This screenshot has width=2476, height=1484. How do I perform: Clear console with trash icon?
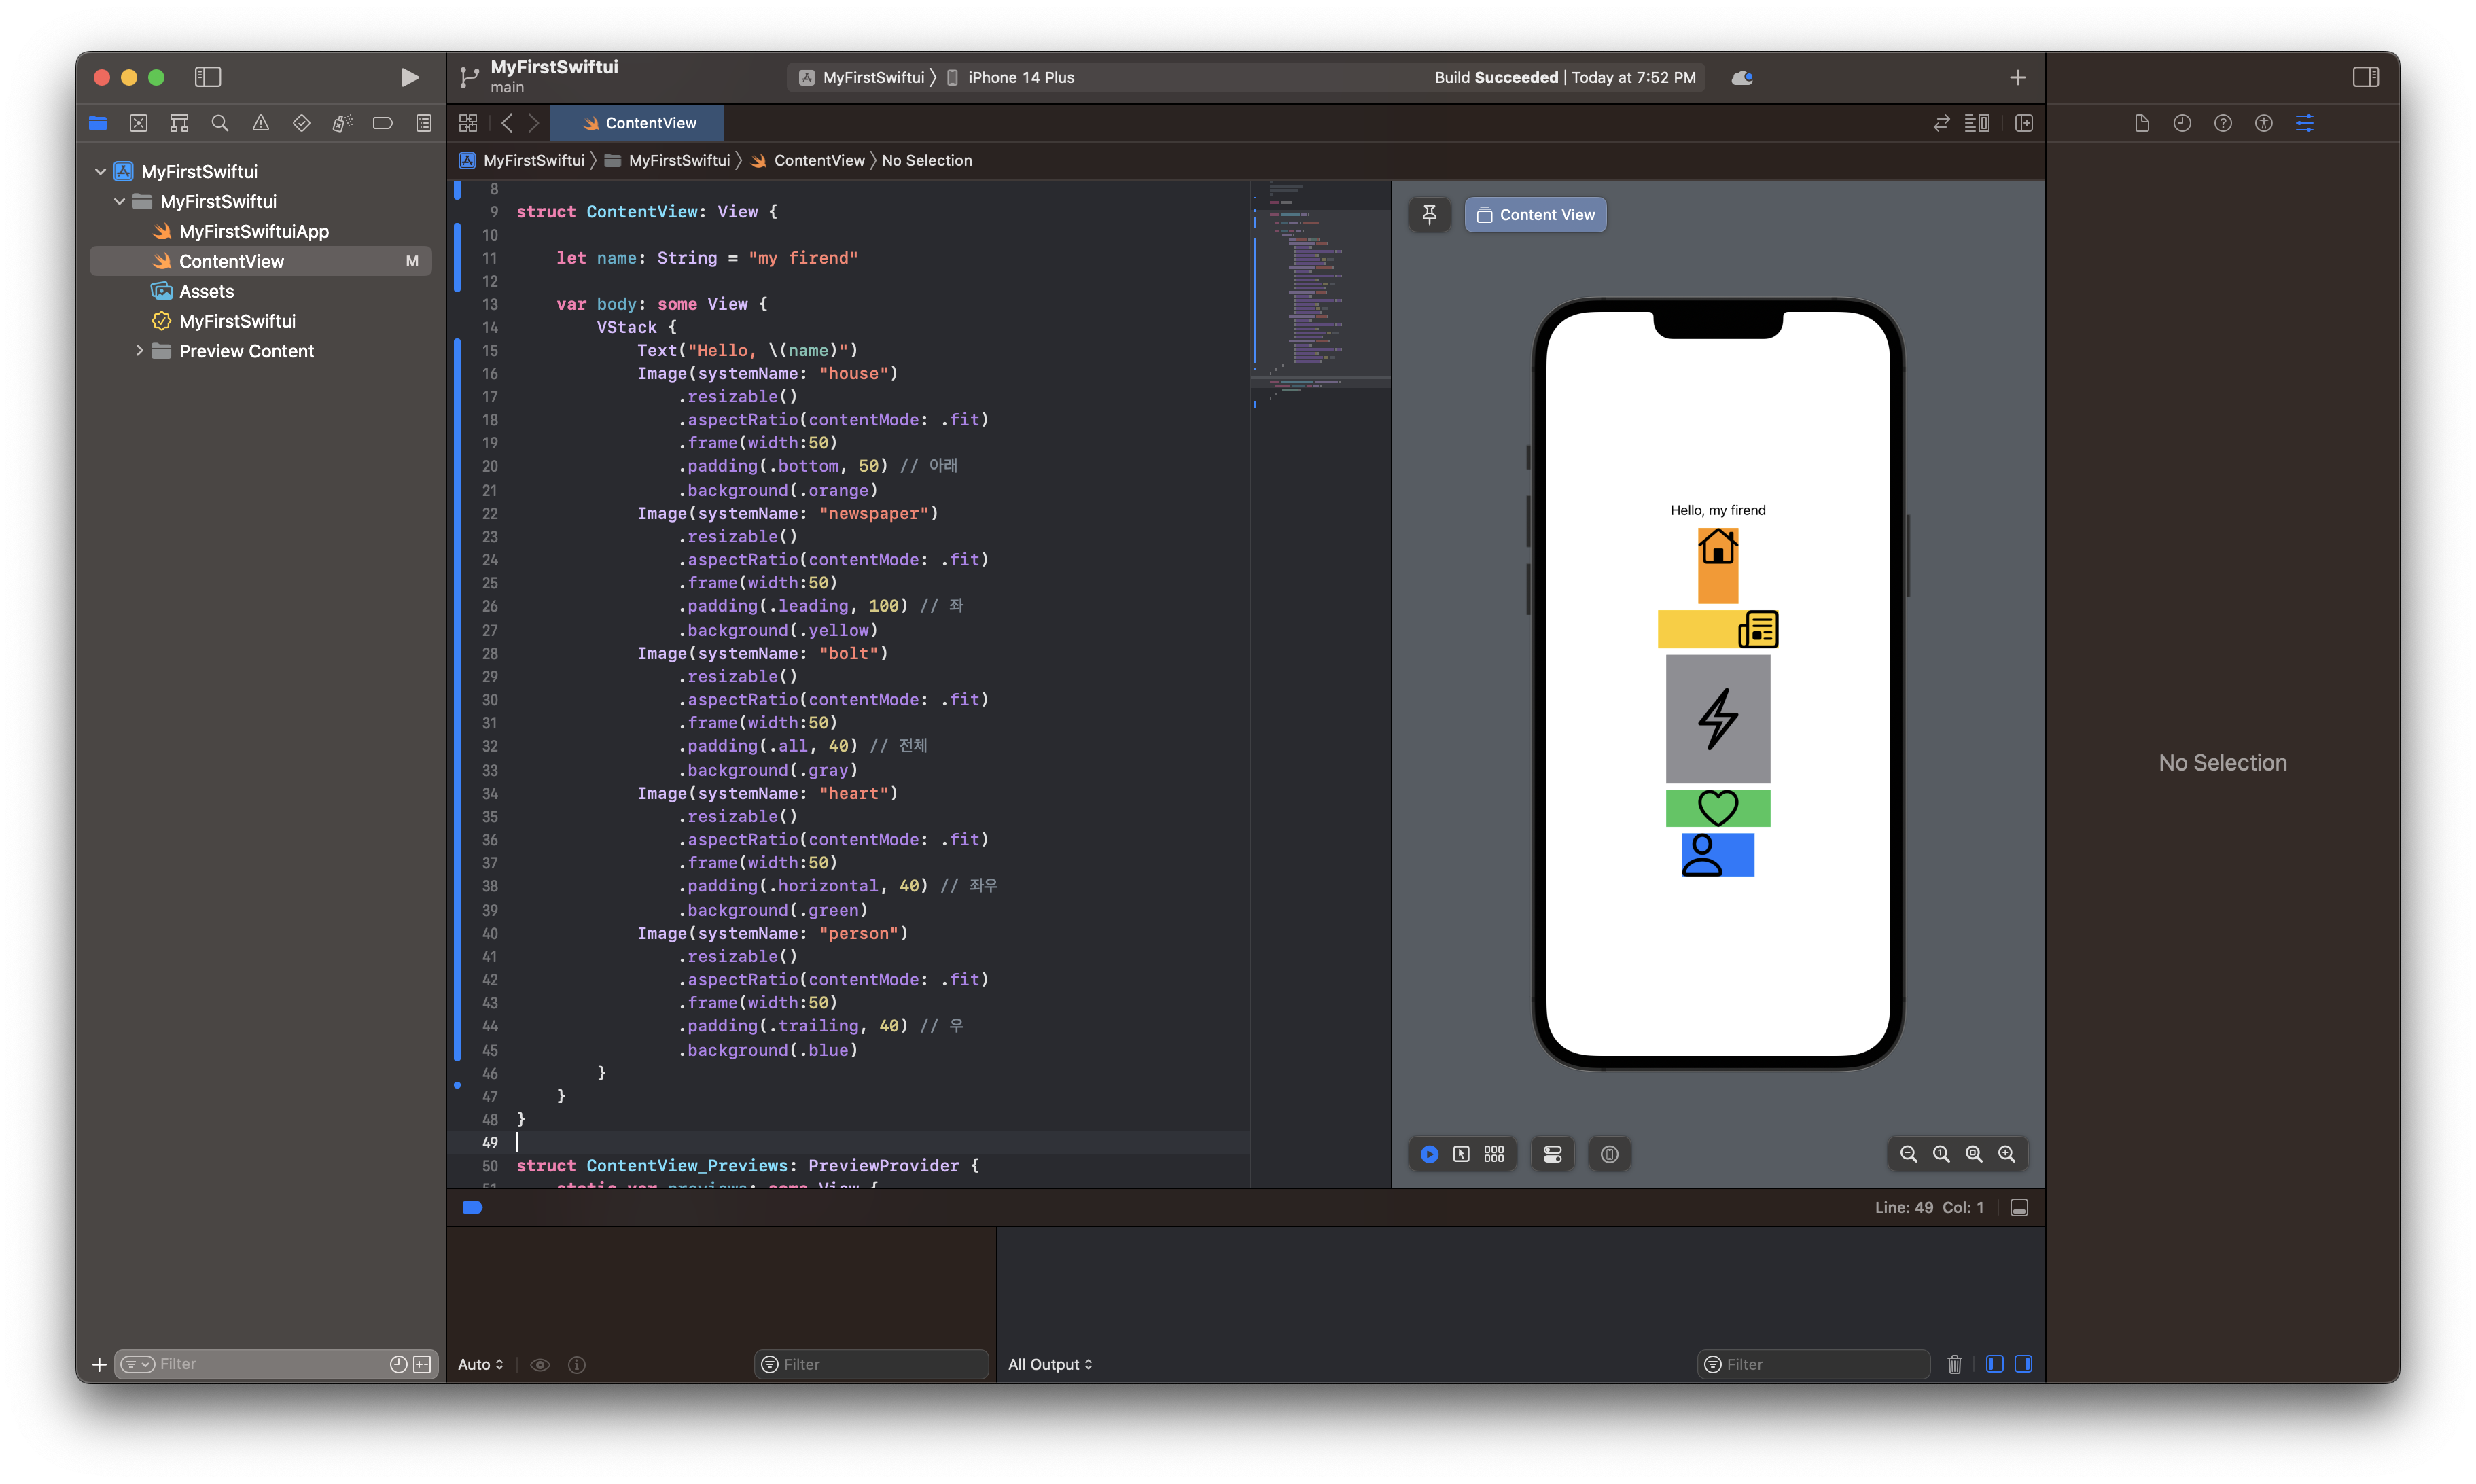coord(1954,1364)
